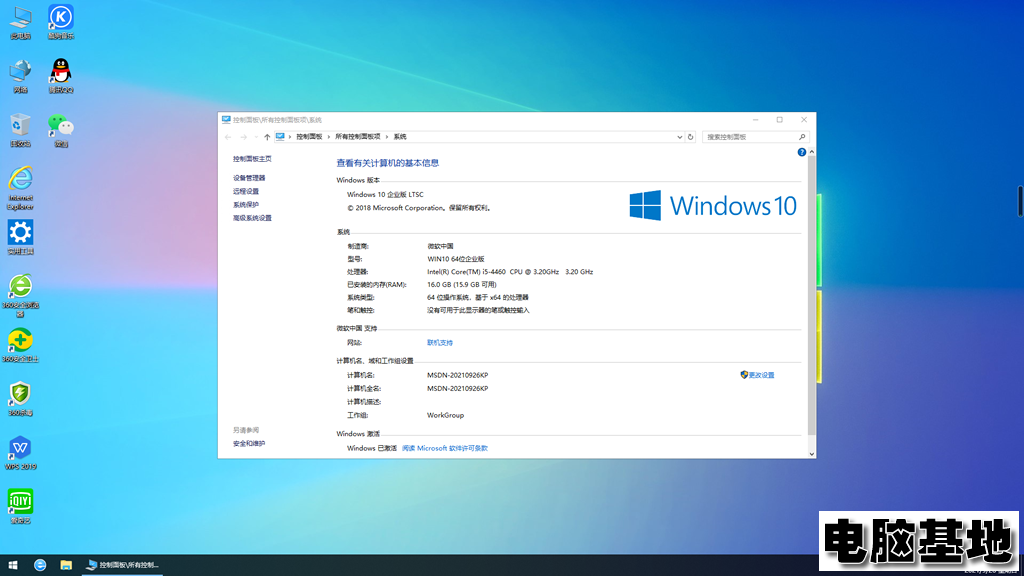1024x576 pixels.
Task: Click the address bar computer icon
Action: pos(280,136)
